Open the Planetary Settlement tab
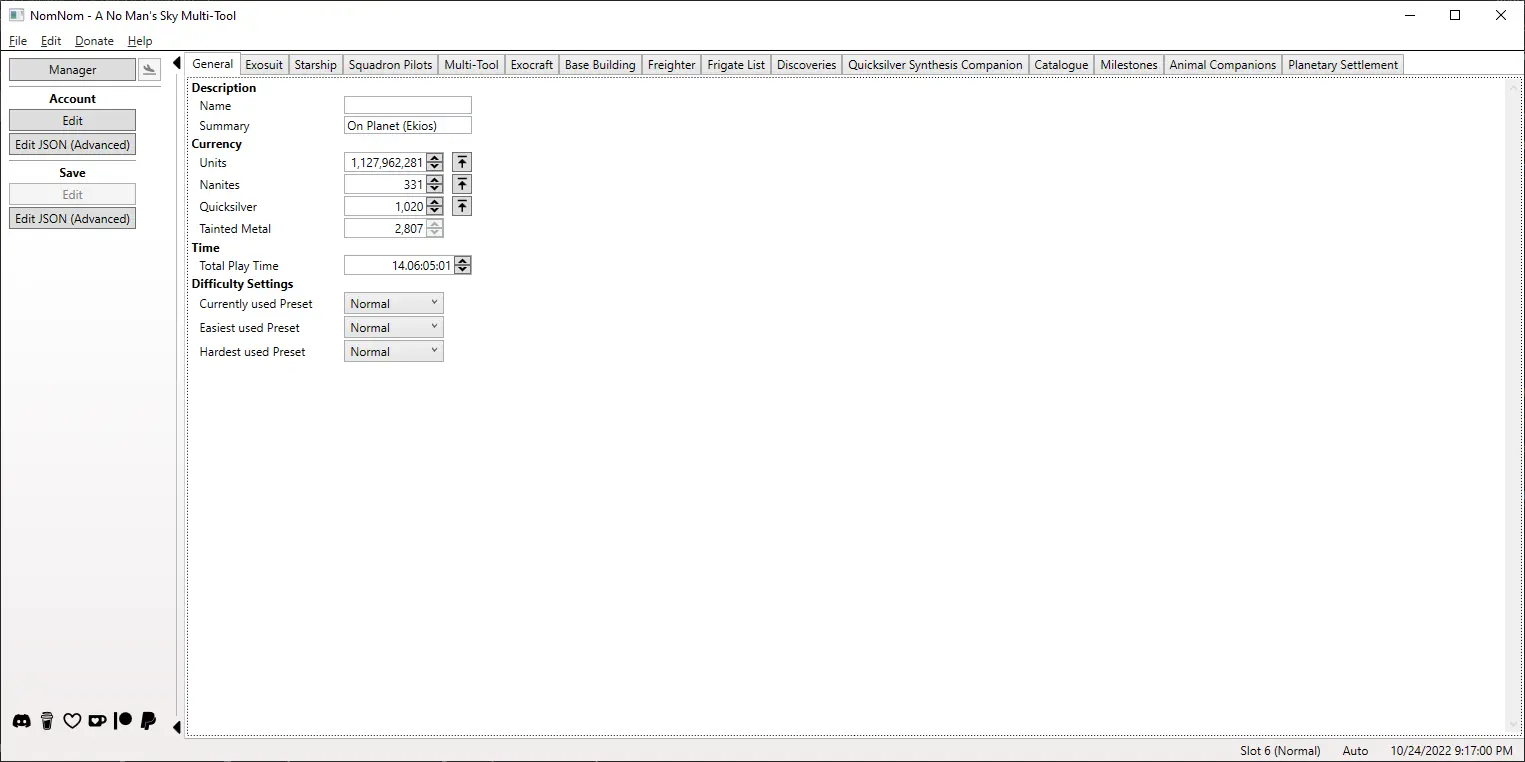Screen dimensions: 1525x762 [1342, 65]
